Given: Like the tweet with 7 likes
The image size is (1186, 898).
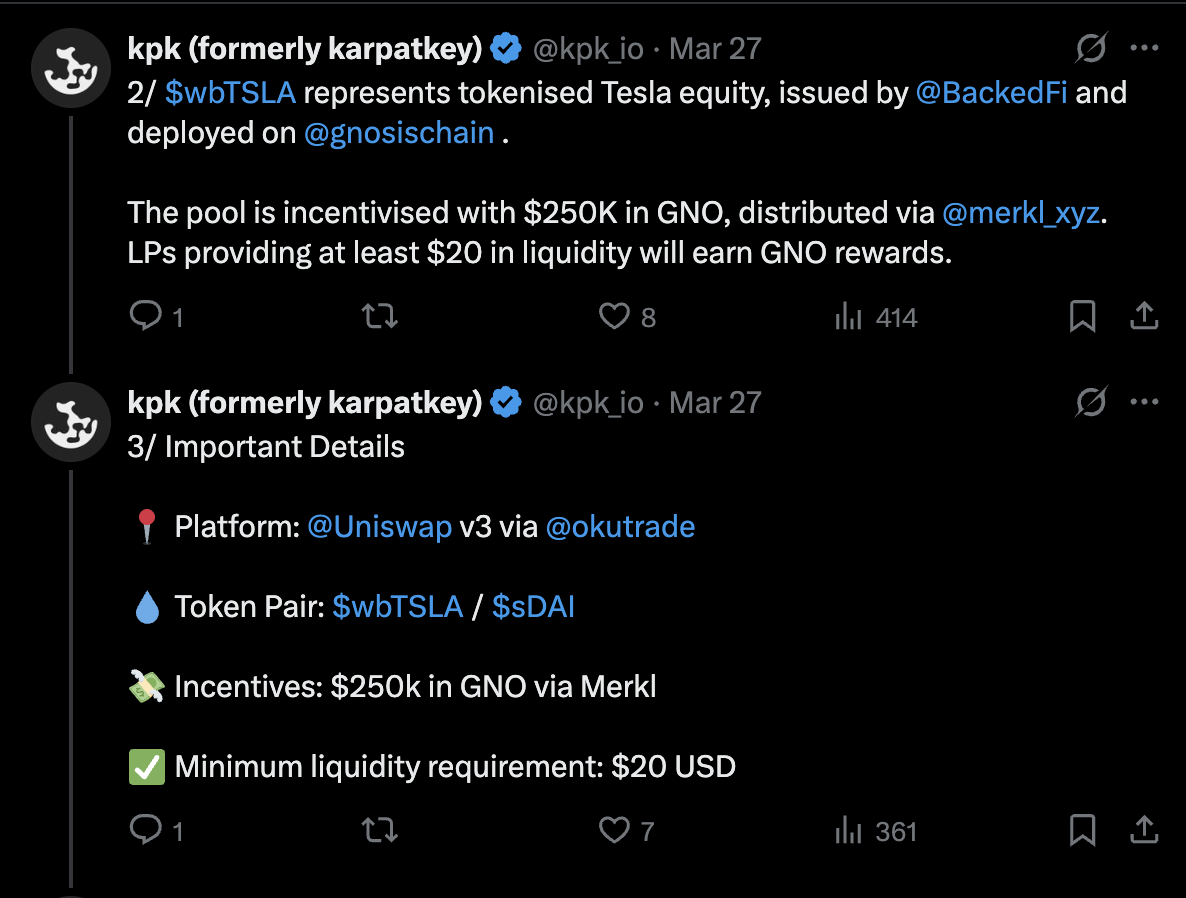Looking at the screenshot, I should coord(613,830).
